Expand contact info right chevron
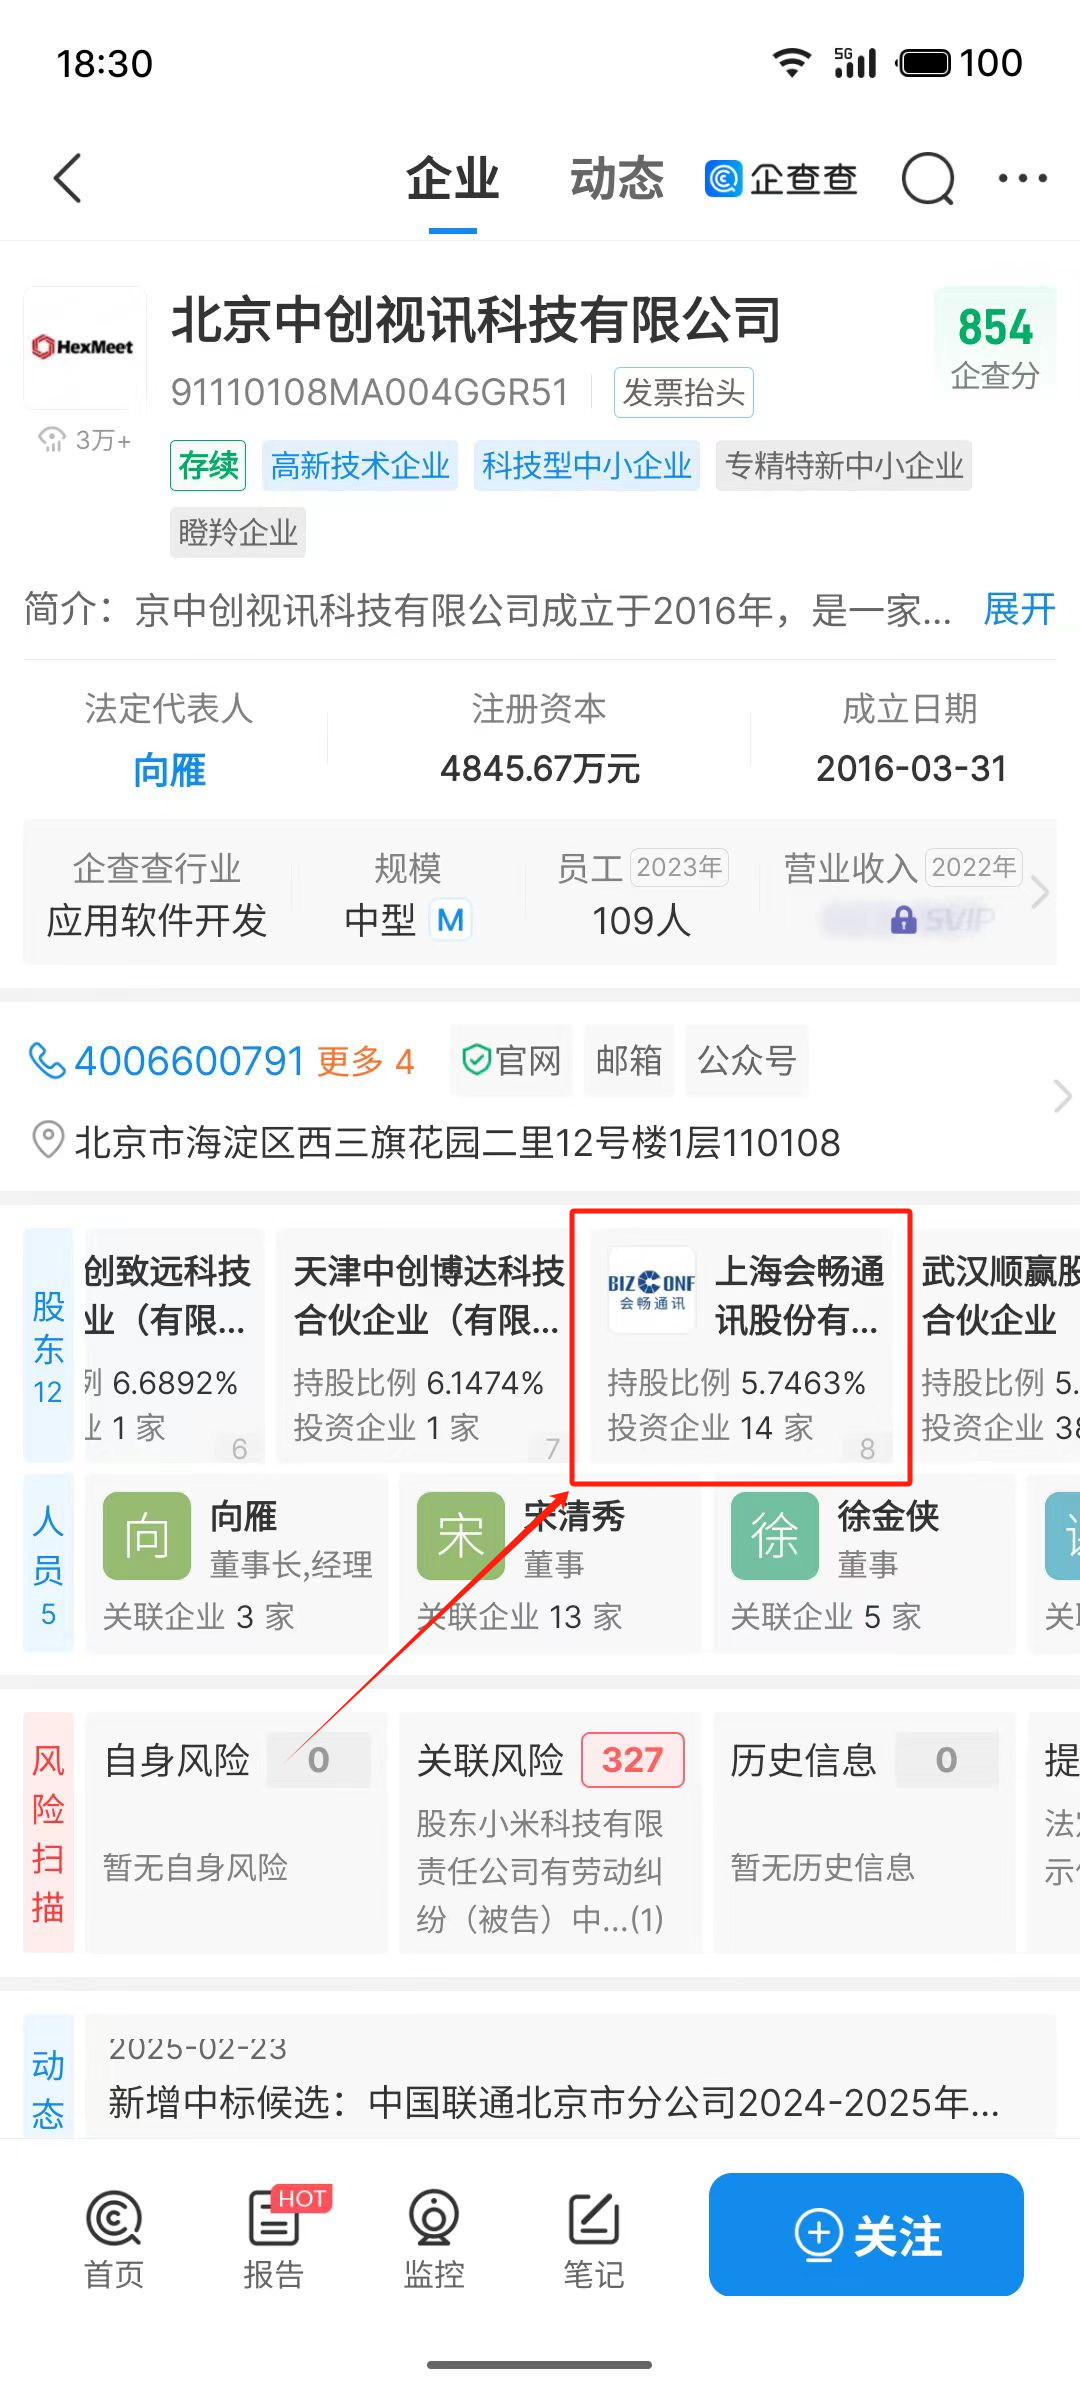 pyautogui.click(x=1062, y=1097)
